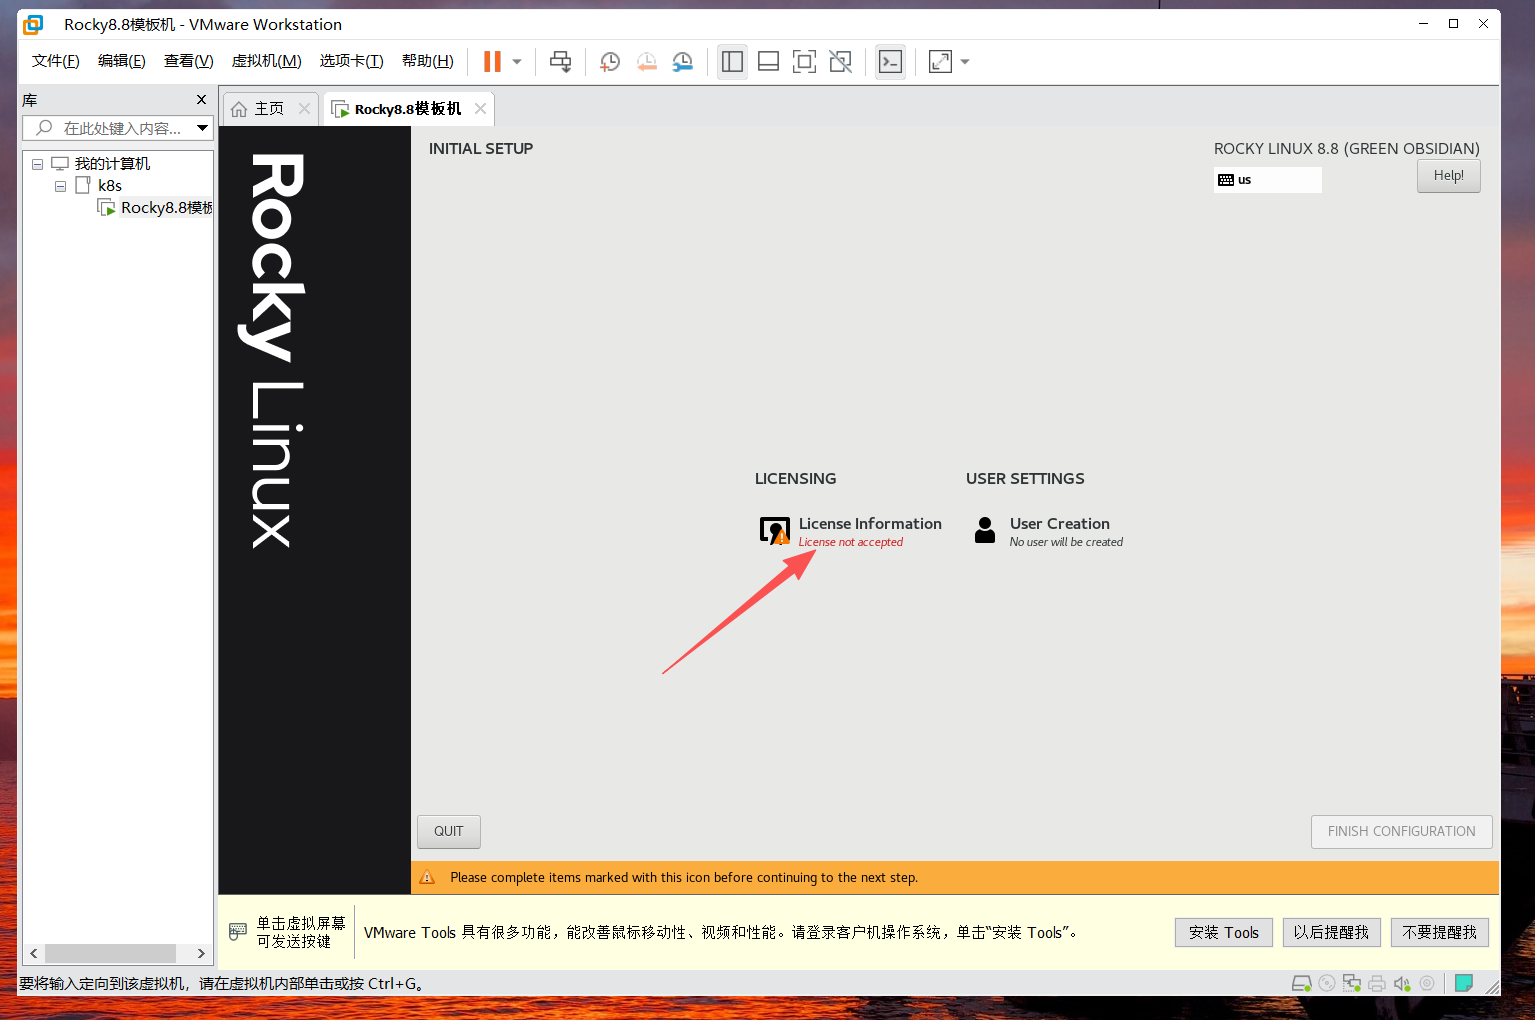Viewport: 1535px width, 1020px height.
Task: Maximize the VMware Workstation window
Action: (x=1453, y=24)
